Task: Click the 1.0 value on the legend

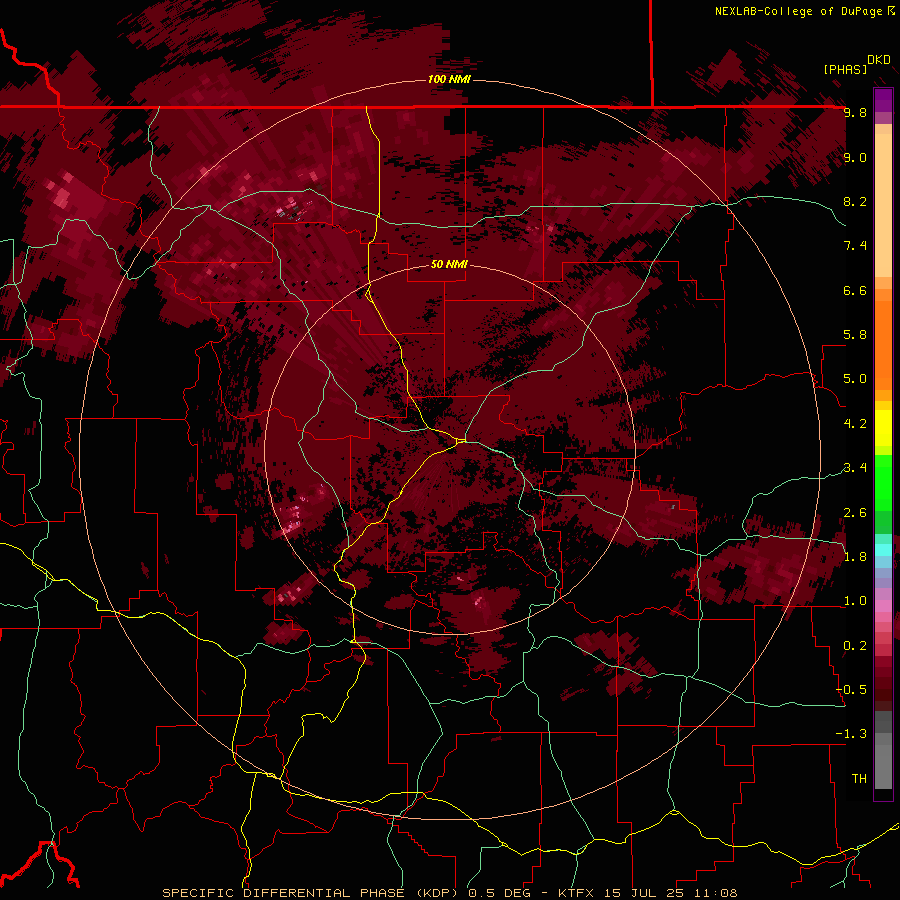Action: click(x=855, y=601)
